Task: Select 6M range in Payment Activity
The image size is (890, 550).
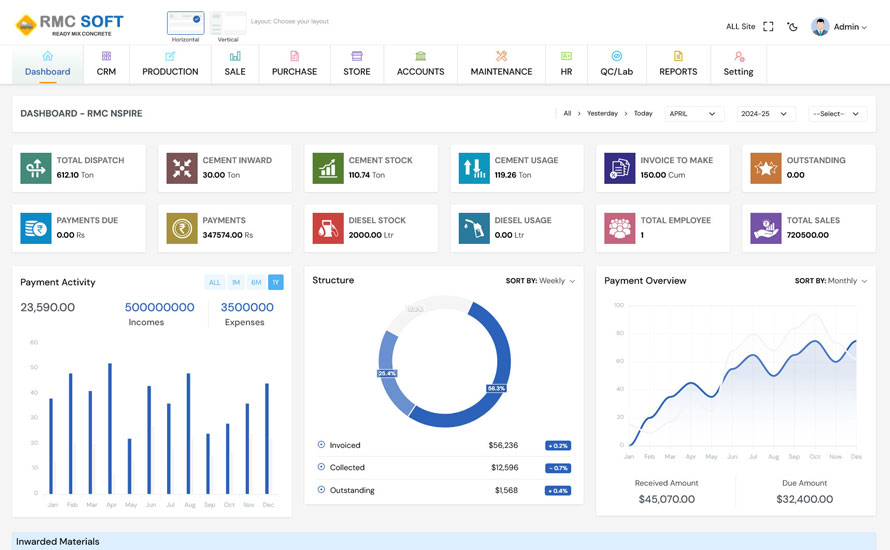Action: [257, 282]
